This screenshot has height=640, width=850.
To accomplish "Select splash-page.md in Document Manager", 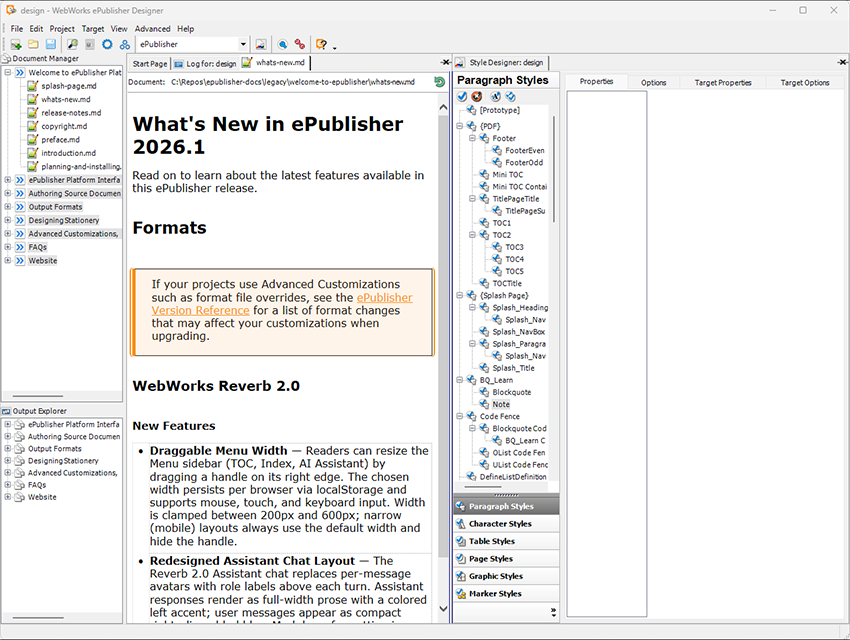I will [x=69, y=86].
